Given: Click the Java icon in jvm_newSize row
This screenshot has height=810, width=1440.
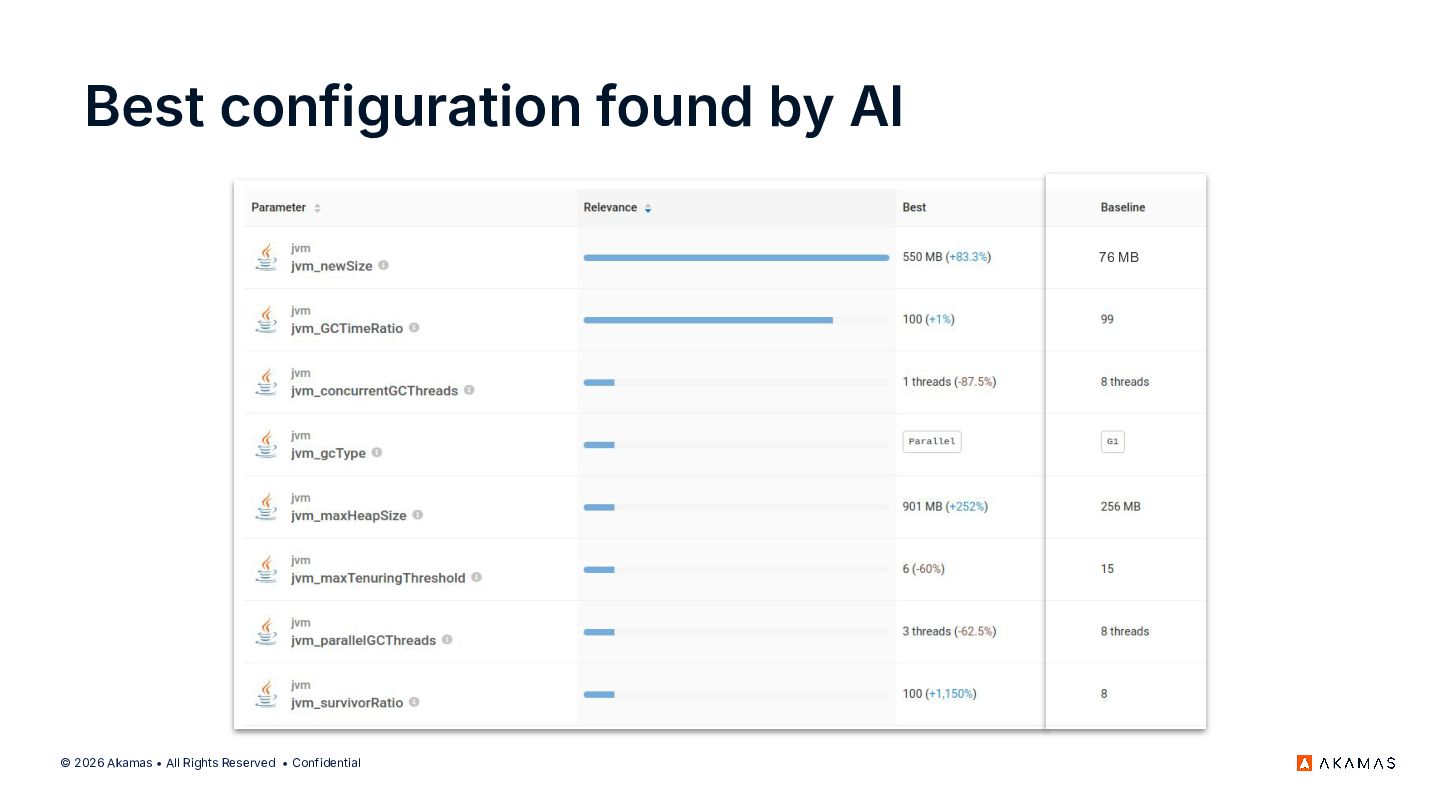Looking at the screenshot, I should [266, 257].
